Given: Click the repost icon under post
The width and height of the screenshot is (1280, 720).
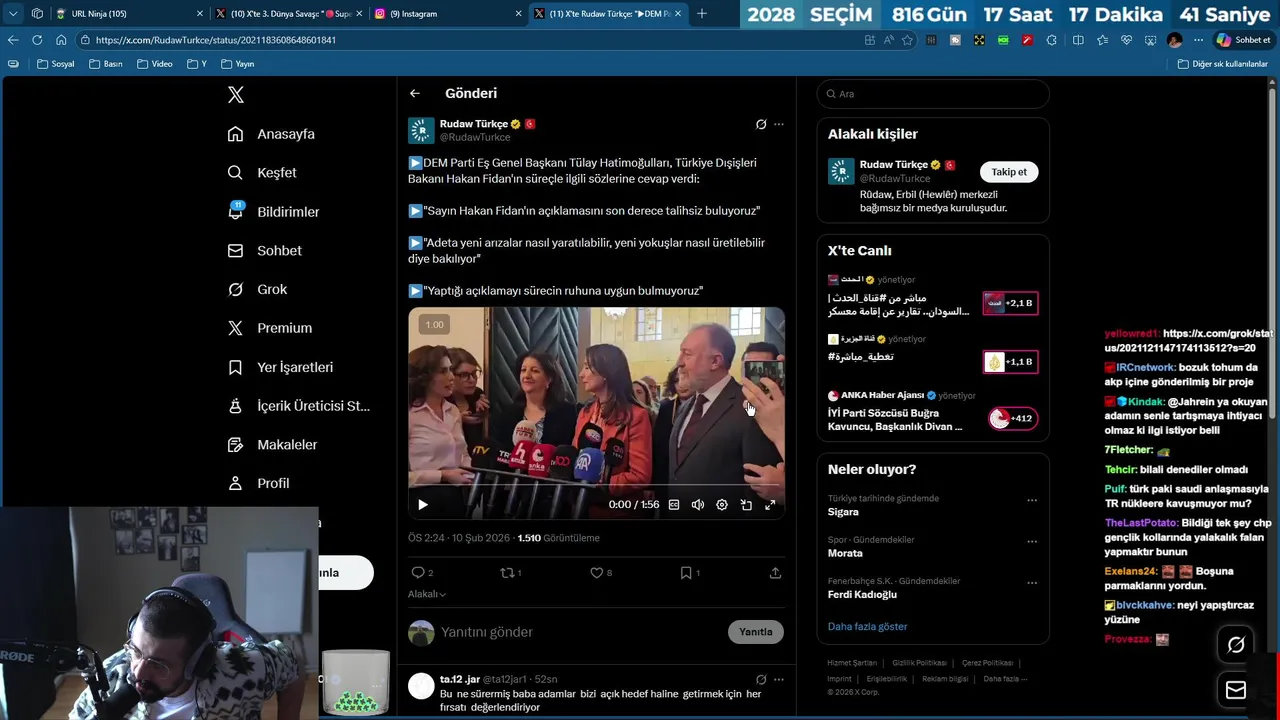Looking at the screenshot, I should pyautogui.click(x=507, y=573).
